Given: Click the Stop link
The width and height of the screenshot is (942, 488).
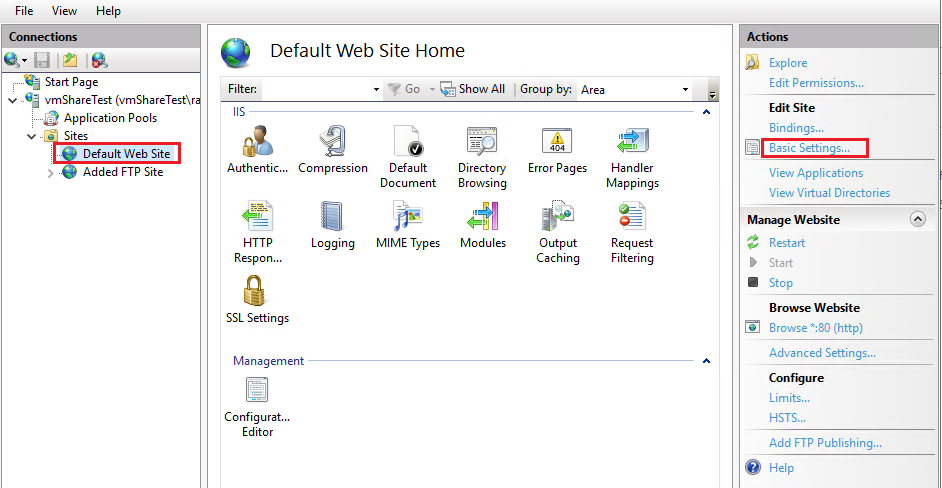Looking at the screenshot, I should click(x=781, y=282).
